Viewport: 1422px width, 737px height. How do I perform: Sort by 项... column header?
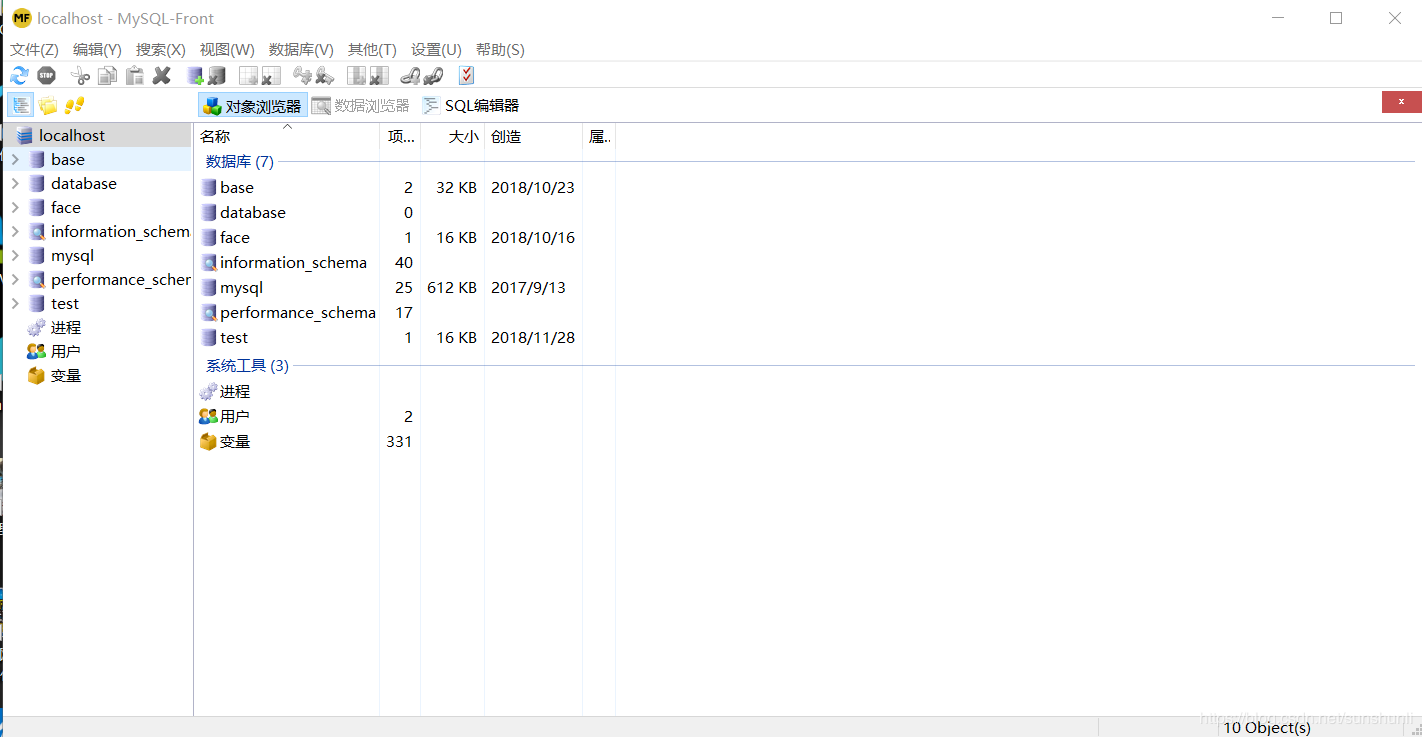[x=400, y=137]
